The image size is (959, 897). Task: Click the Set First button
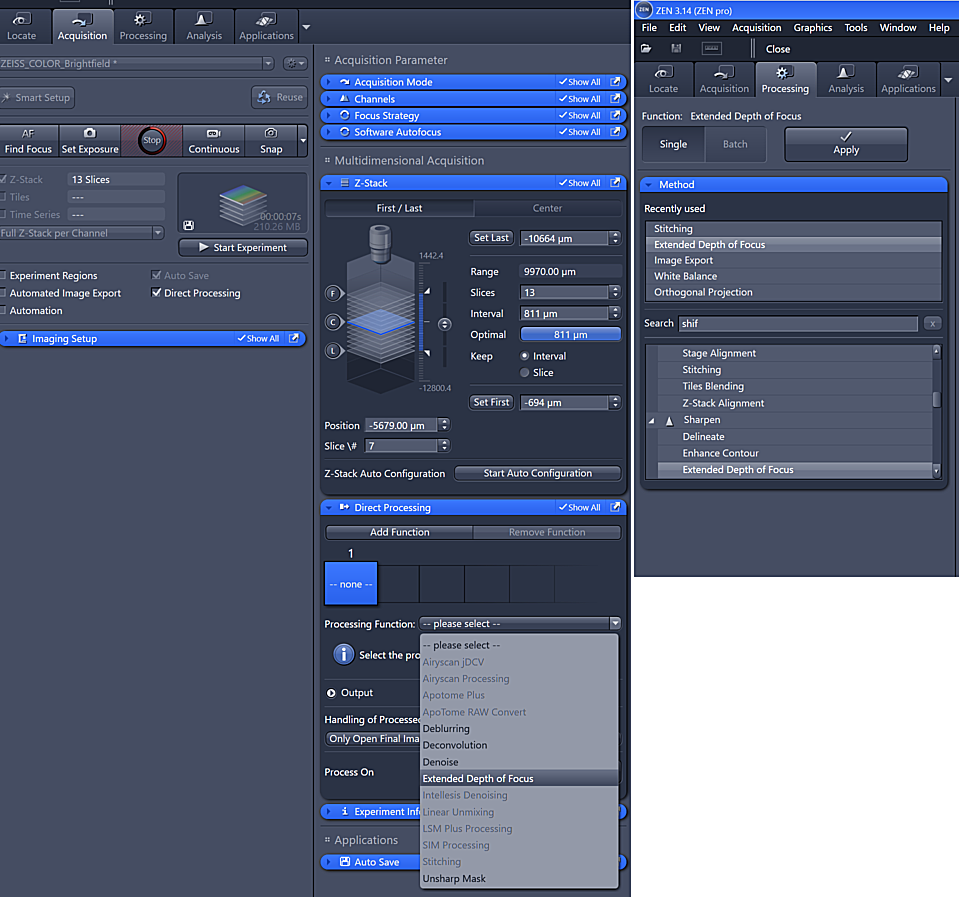491,402
